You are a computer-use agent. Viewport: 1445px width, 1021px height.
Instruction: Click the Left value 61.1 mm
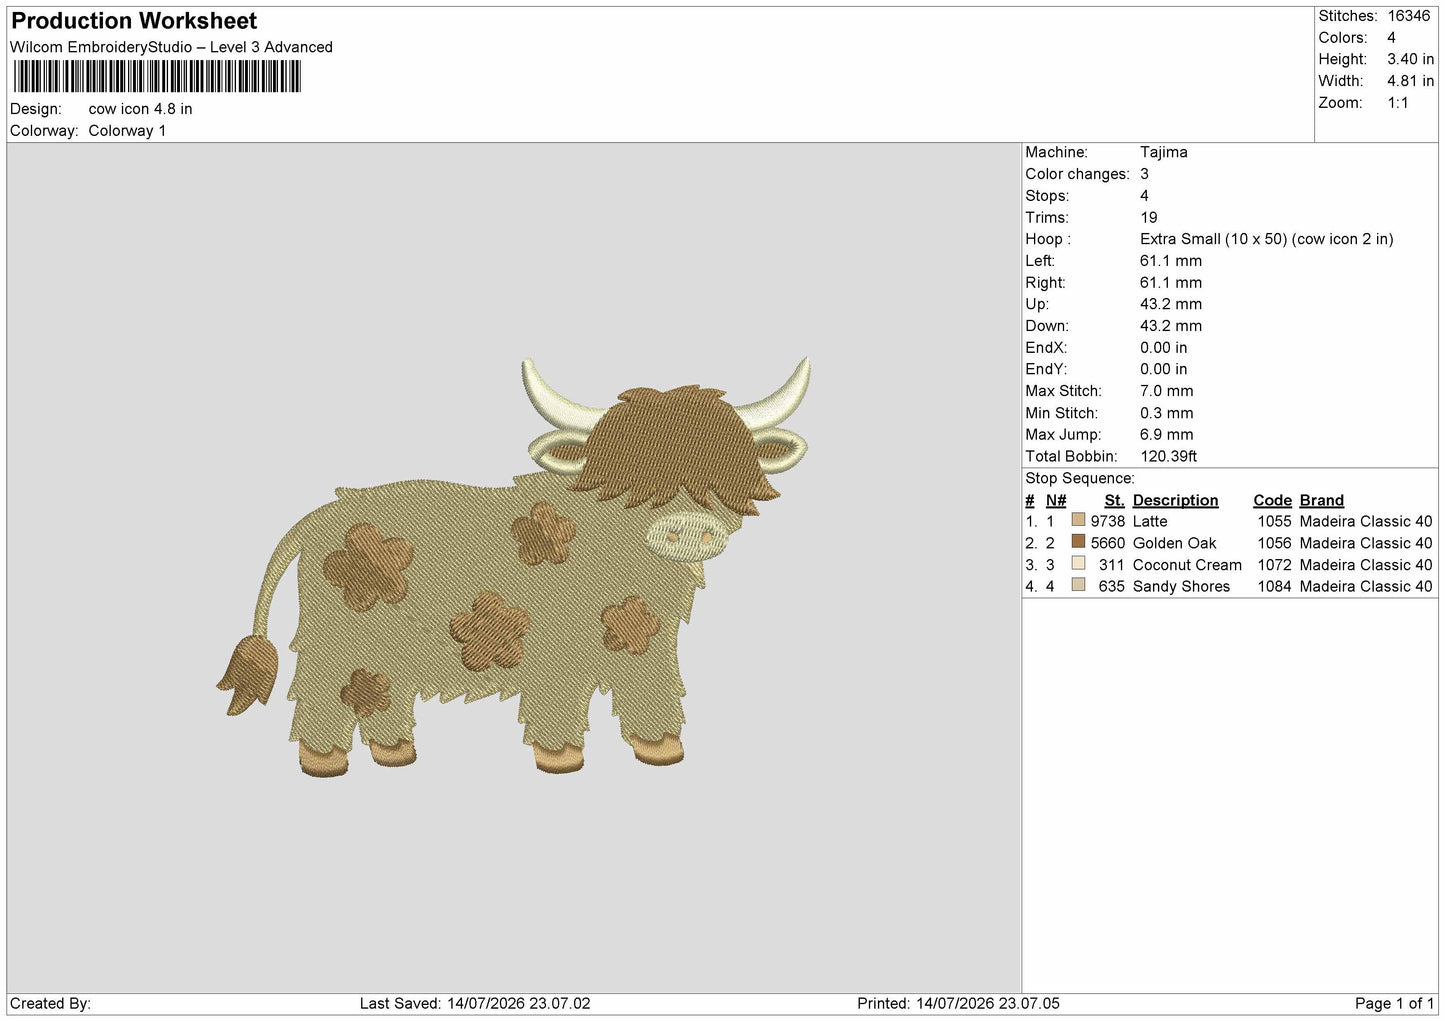pyautogui.click(x=1171, y=261)
